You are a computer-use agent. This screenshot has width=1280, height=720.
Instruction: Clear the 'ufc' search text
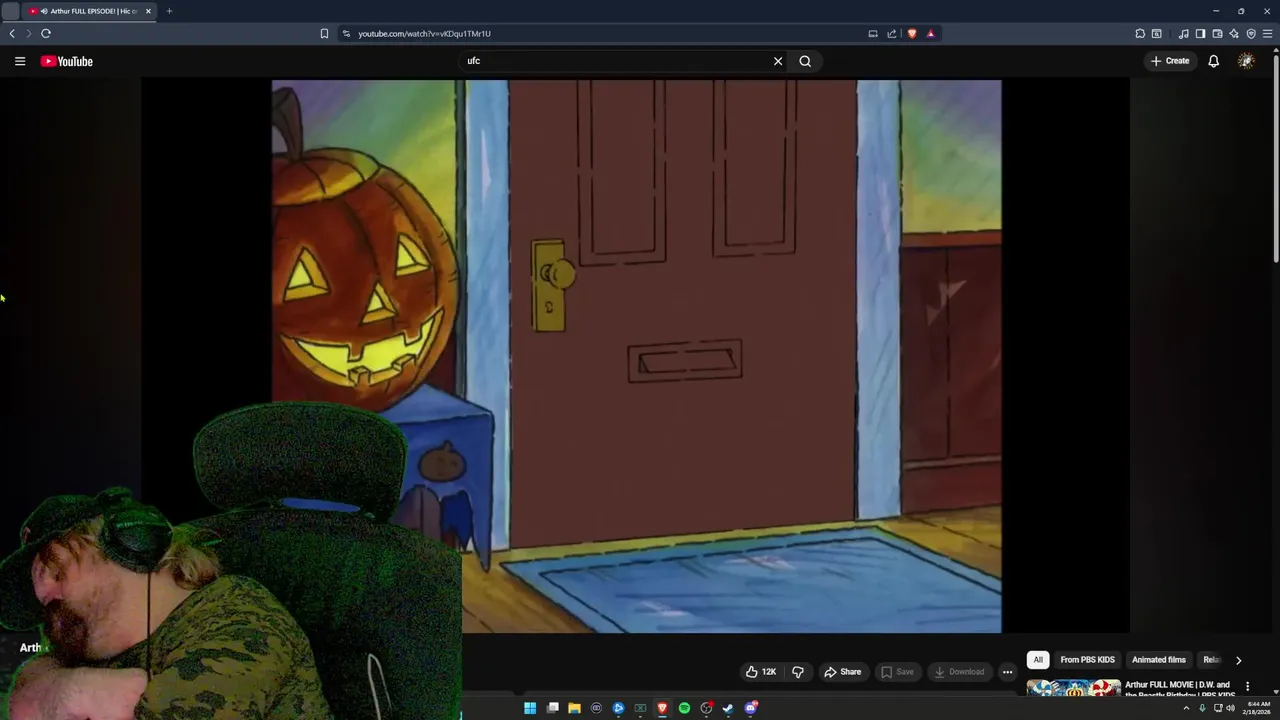pos(778,61)
